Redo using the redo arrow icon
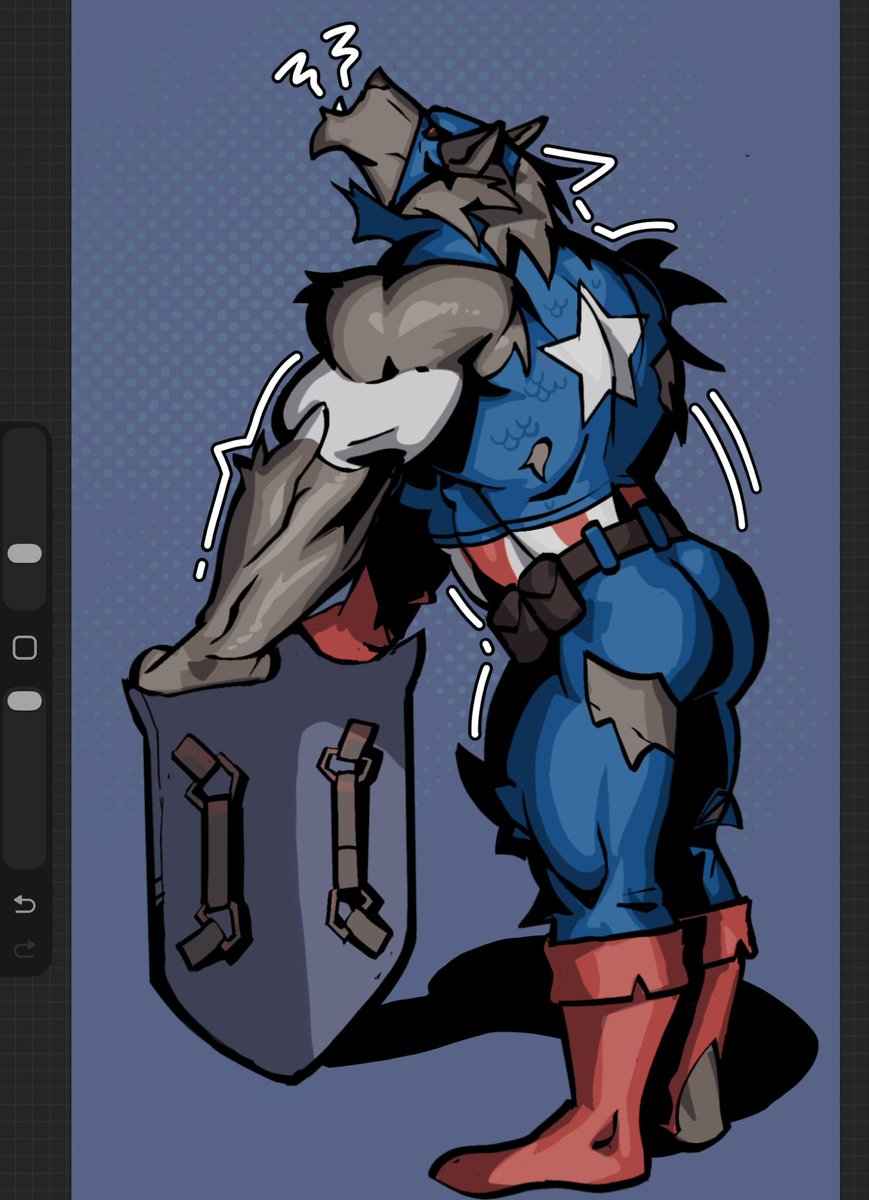The height and width of the screenshot is (1200, 869). click(x=25, y=947)
